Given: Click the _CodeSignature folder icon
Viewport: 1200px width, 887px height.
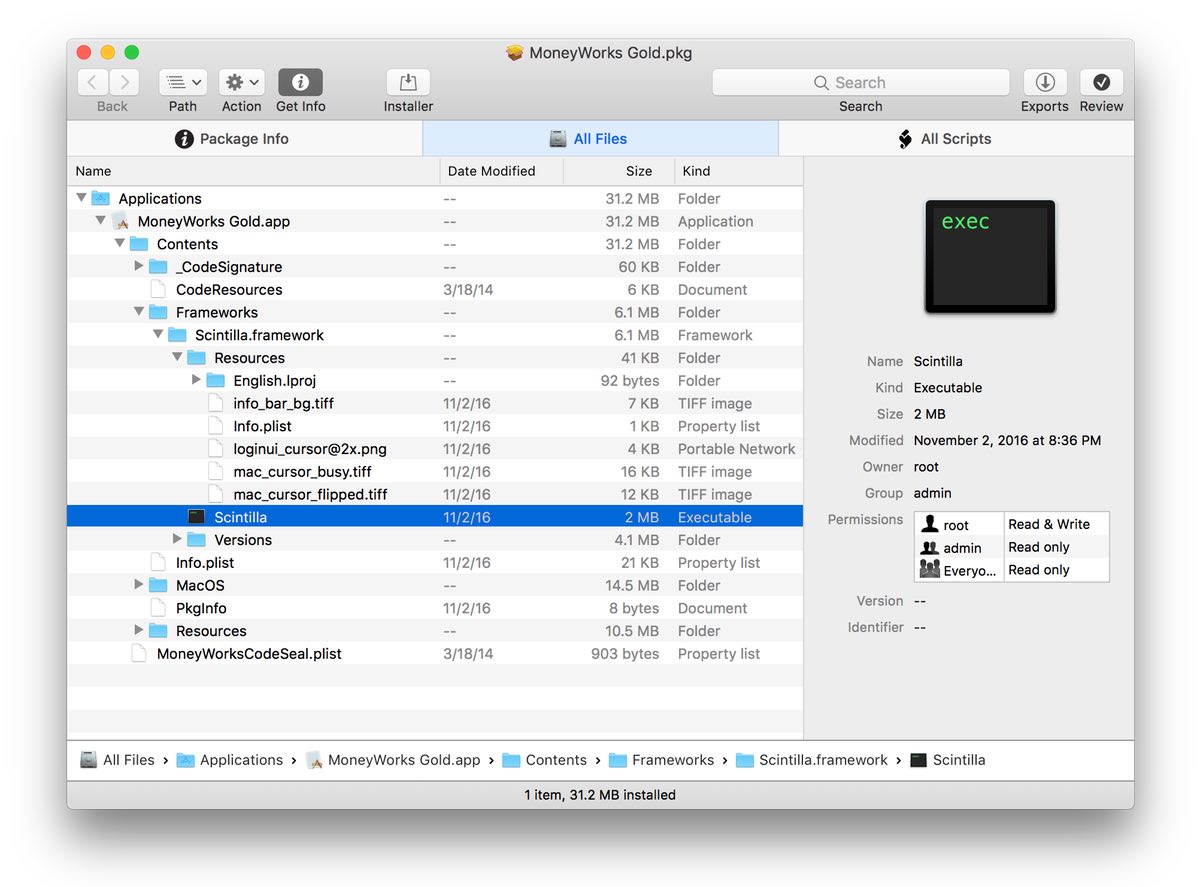Looking at the screenshot, I should point(158,267).
